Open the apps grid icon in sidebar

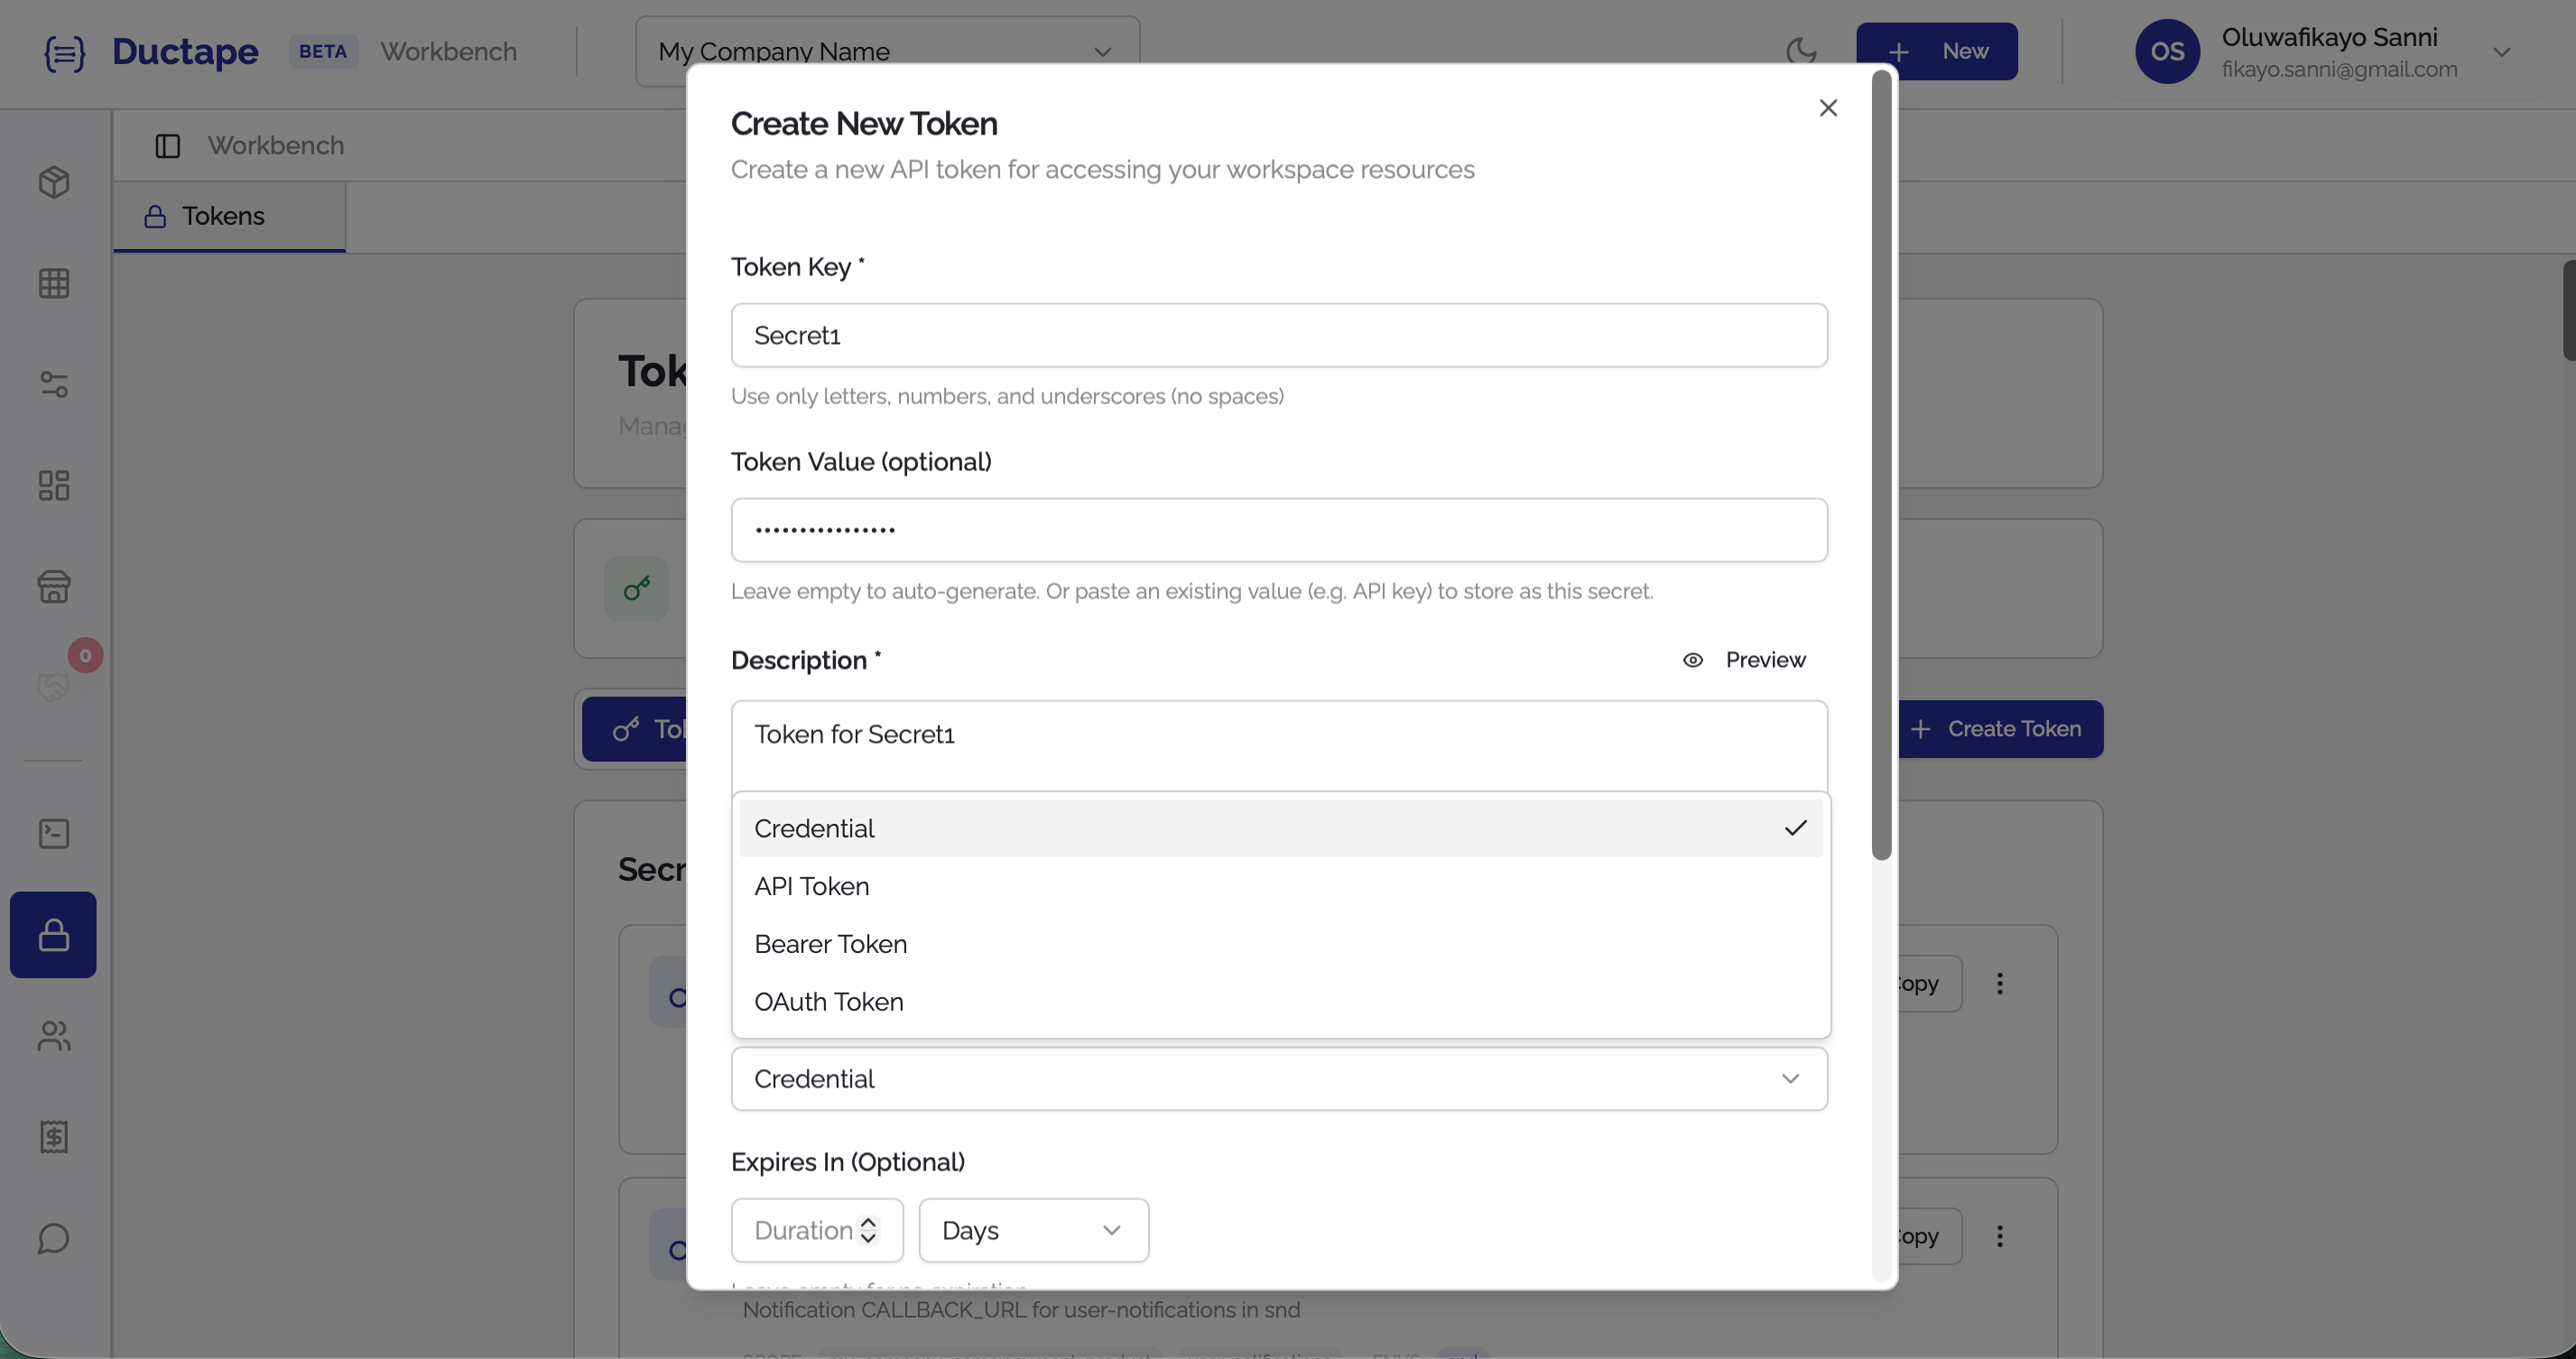click(53, 283)
